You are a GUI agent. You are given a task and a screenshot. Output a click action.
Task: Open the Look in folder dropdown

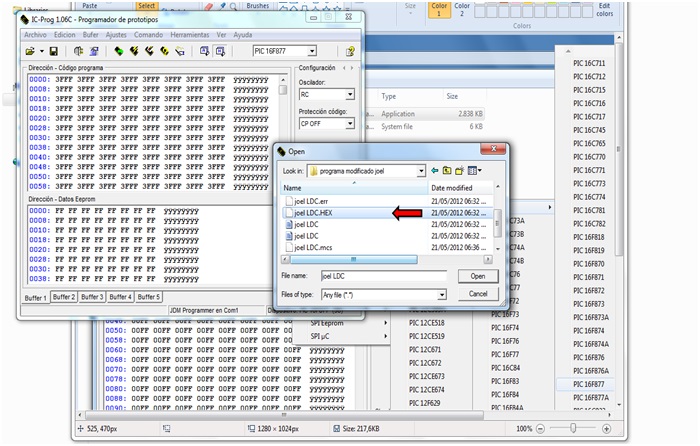[x=420, y=171]
